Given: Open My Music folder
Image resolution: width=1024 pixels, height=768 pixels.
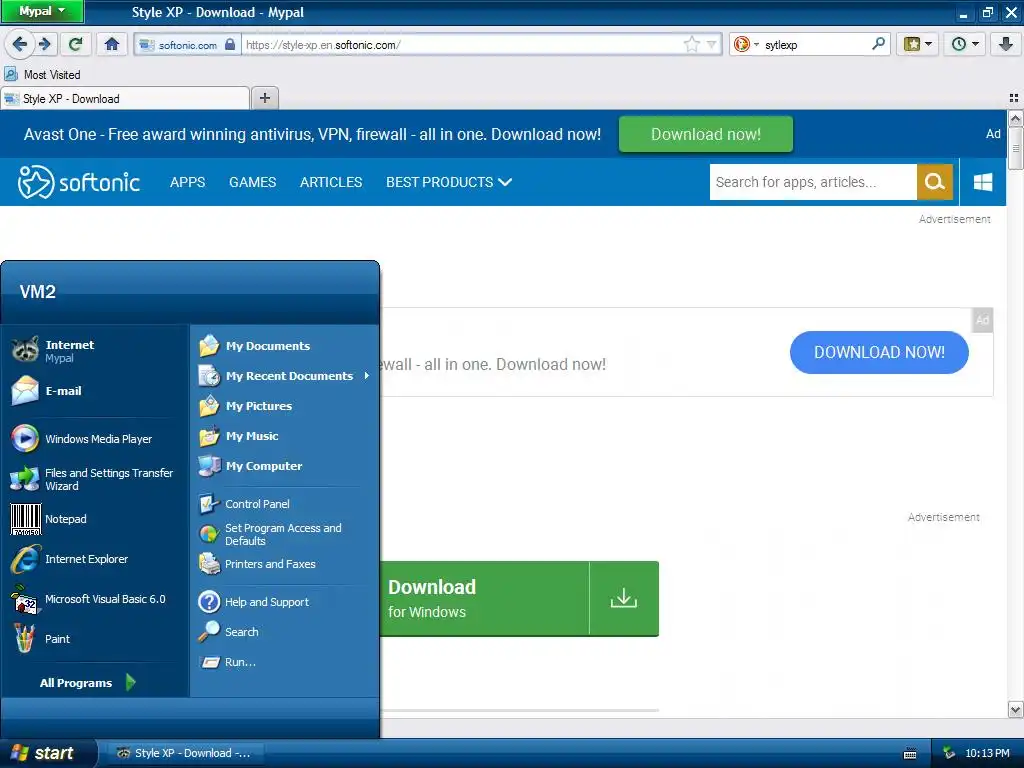Looking at the screenshot, I should click(285, 436).
